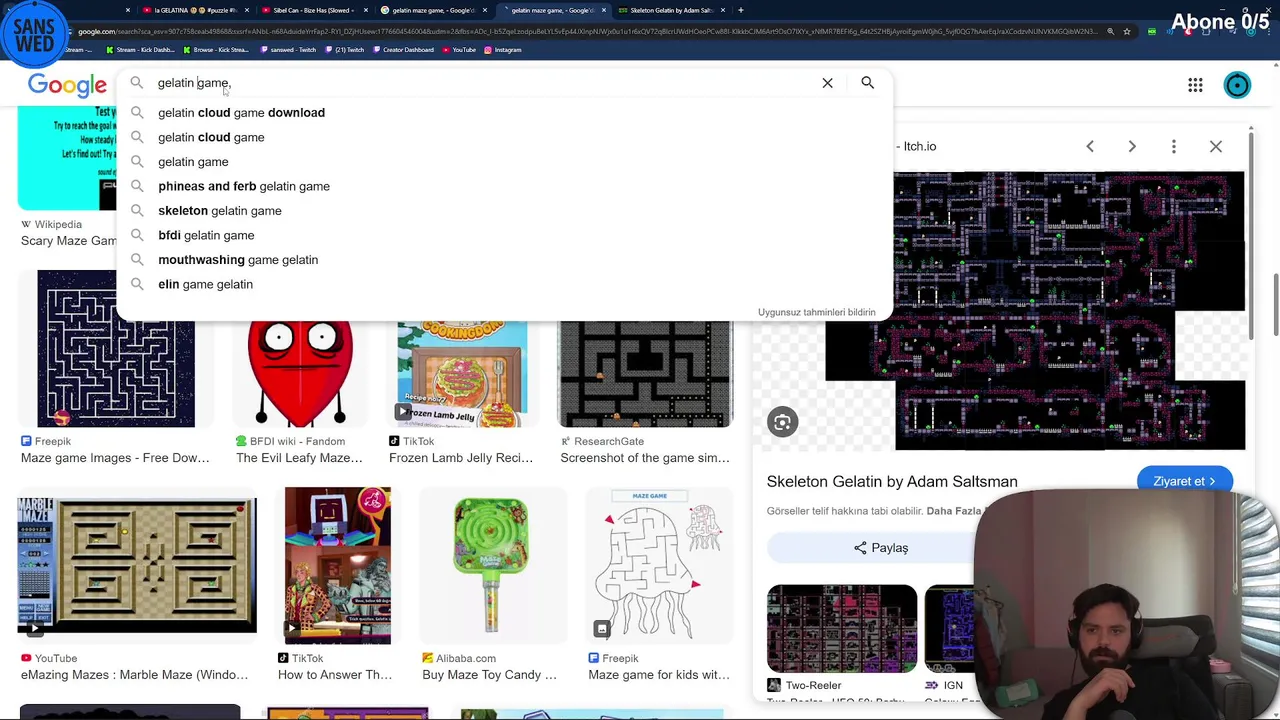The height and width of the screenshot is (720, 1280).
Task: Open the Freepik blue maze image
Action: [x=116, y=348]
